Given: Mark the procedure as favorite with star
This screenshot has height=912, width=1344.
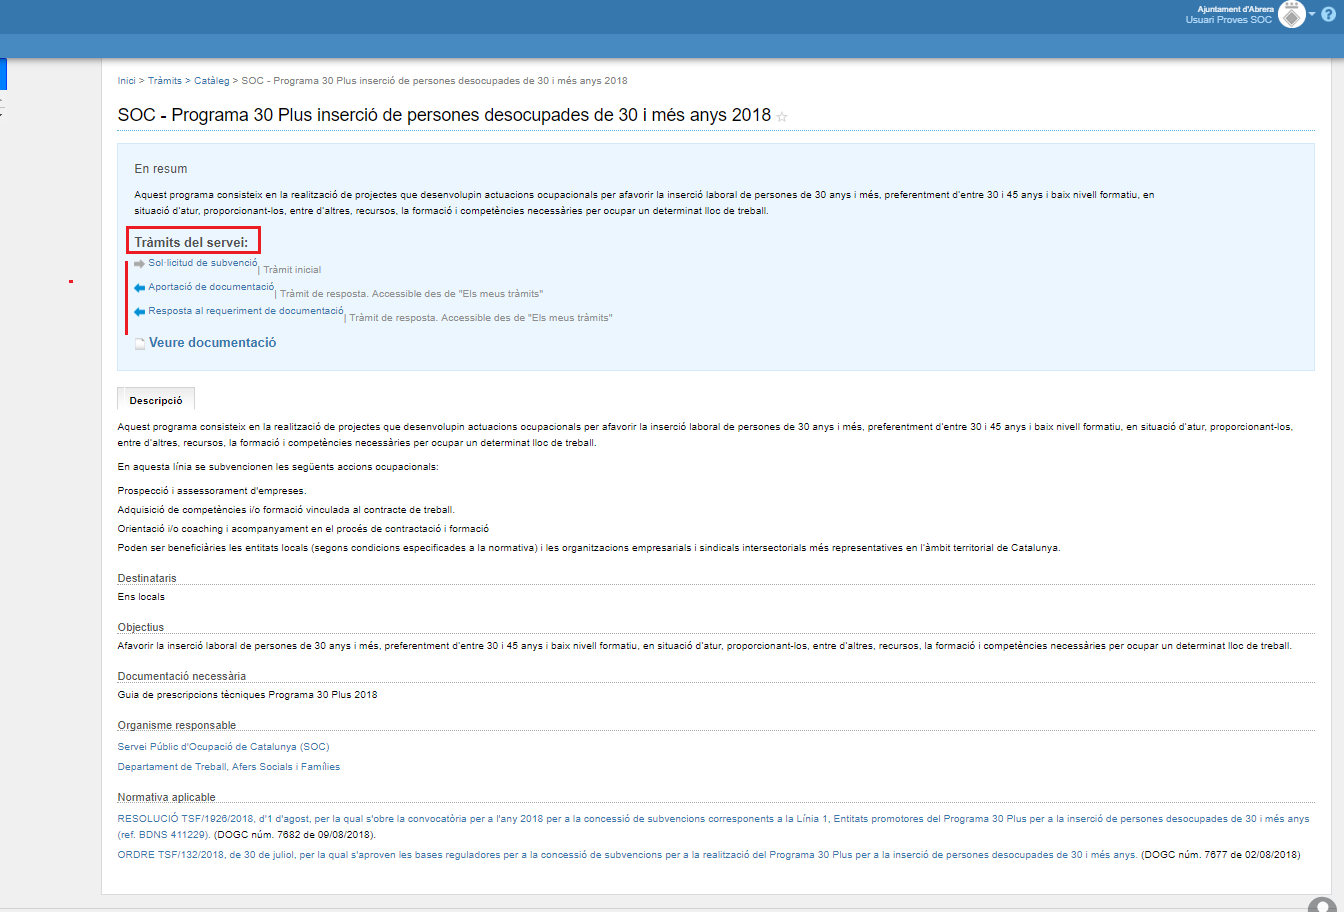Looking at the screenshot, I should tap(782, 117).
